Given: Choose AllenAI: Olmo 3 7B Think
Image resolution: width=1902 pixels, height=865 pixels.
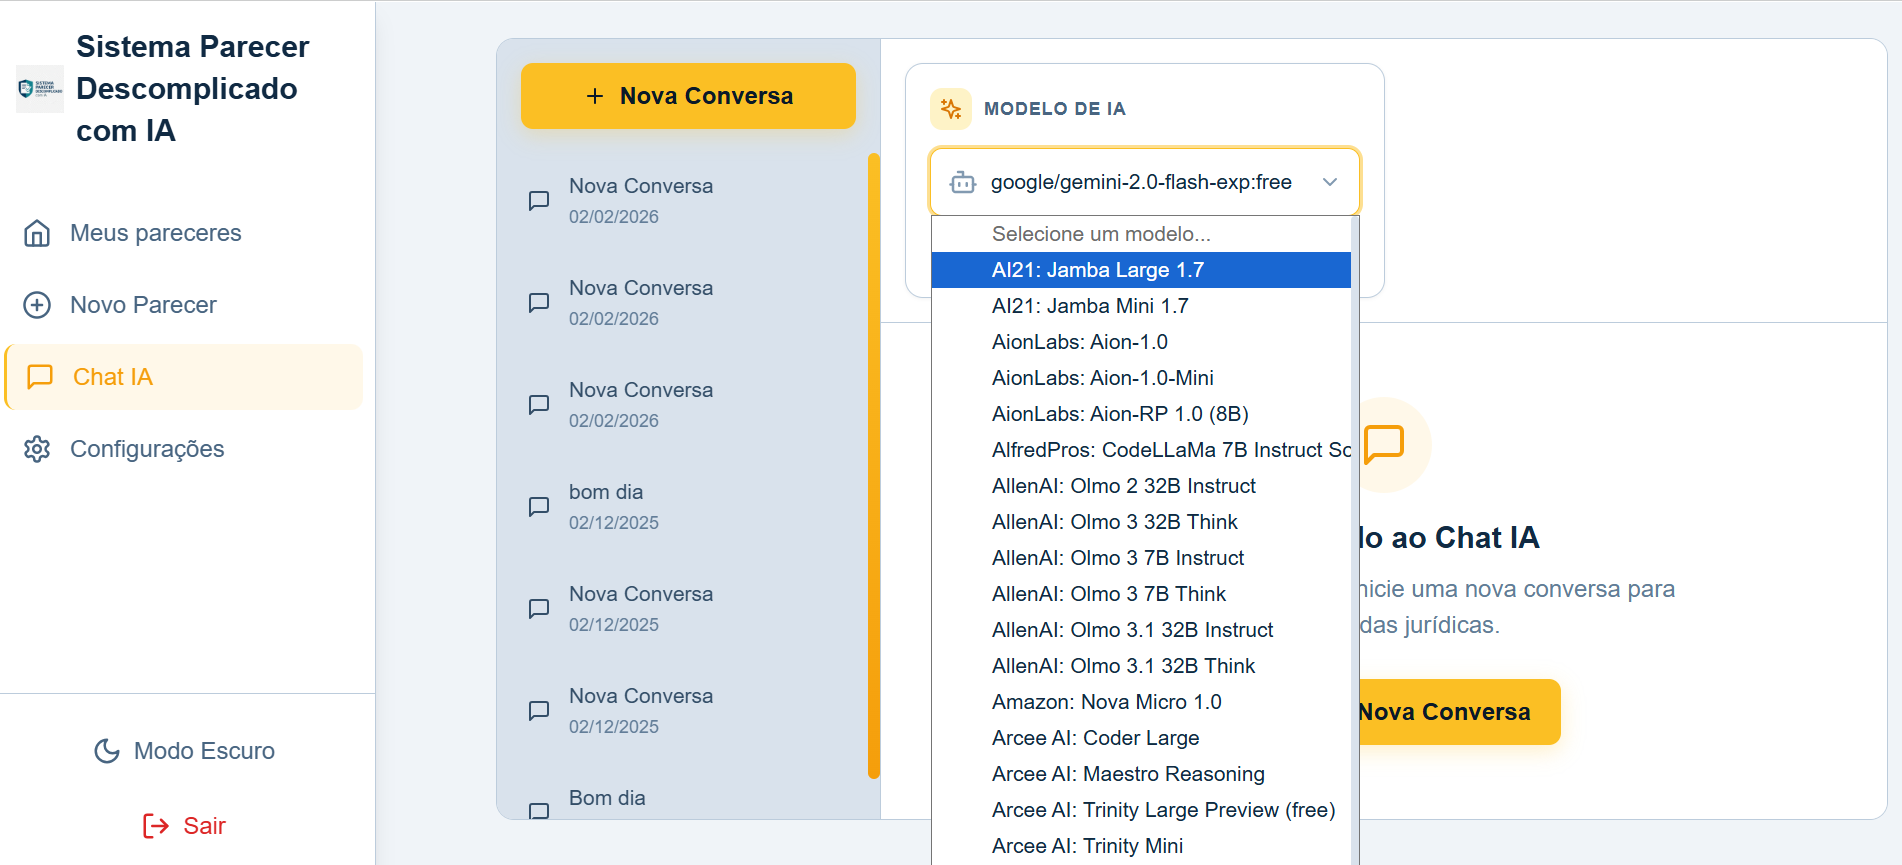Looking at the screenshot, I should point(1141,594).
